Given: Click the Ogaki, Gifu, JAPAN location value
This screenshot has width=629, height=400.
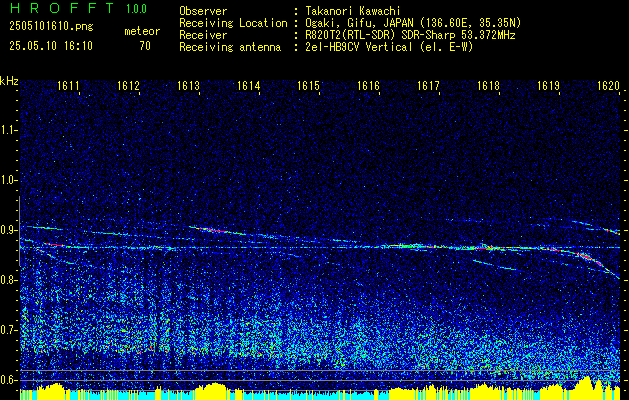Looking at the screenshot, I should click(x=413, y=23).
